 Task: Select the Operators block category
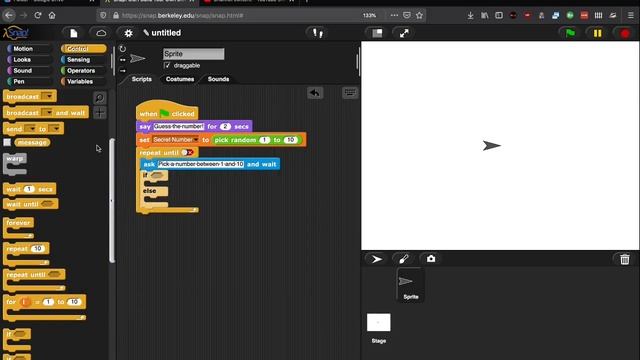click(83, 71)
